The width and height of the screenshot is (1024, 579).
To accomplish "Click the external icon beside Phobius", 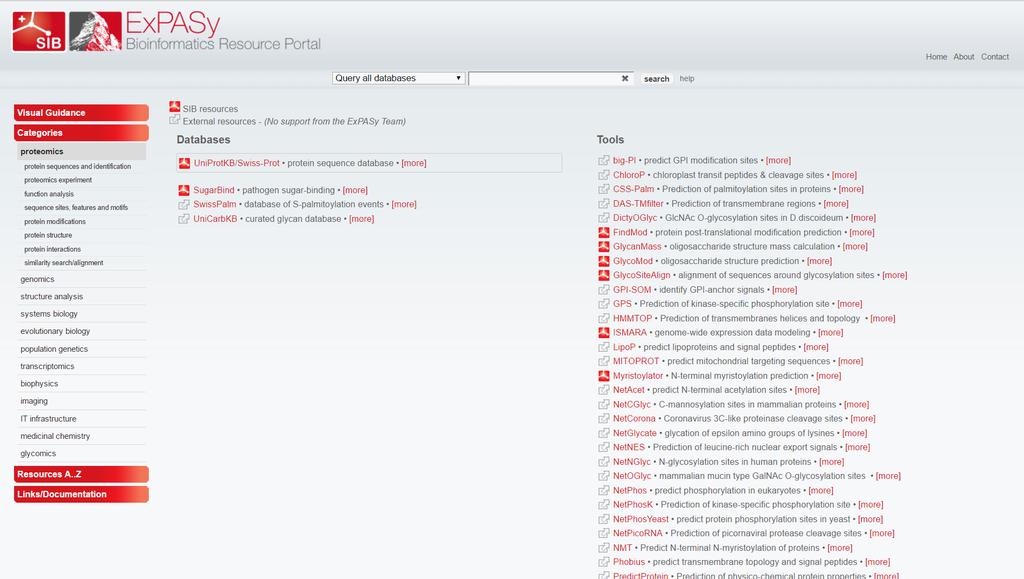I will [x=604, y=562].
